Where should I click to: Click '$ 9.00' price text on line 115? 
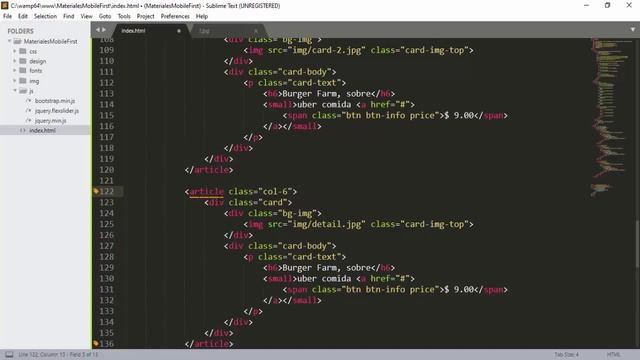[459, 115]
